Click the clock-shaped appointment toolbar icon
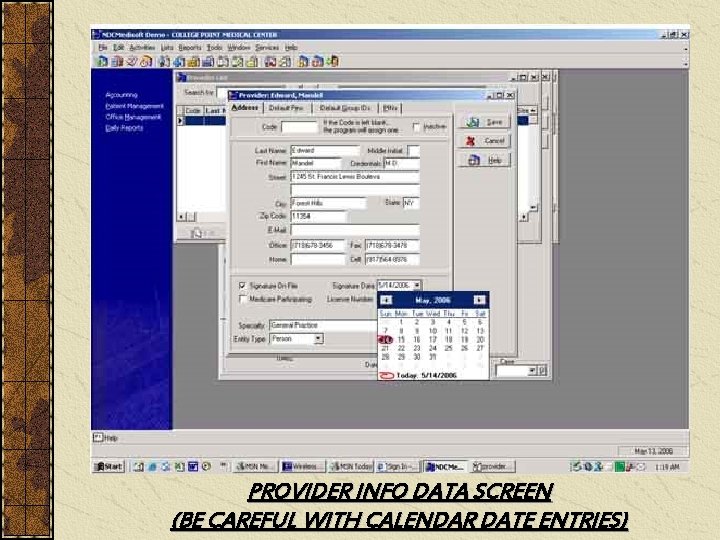The height and width of the screenshot is (540, 720). point(146,61)
